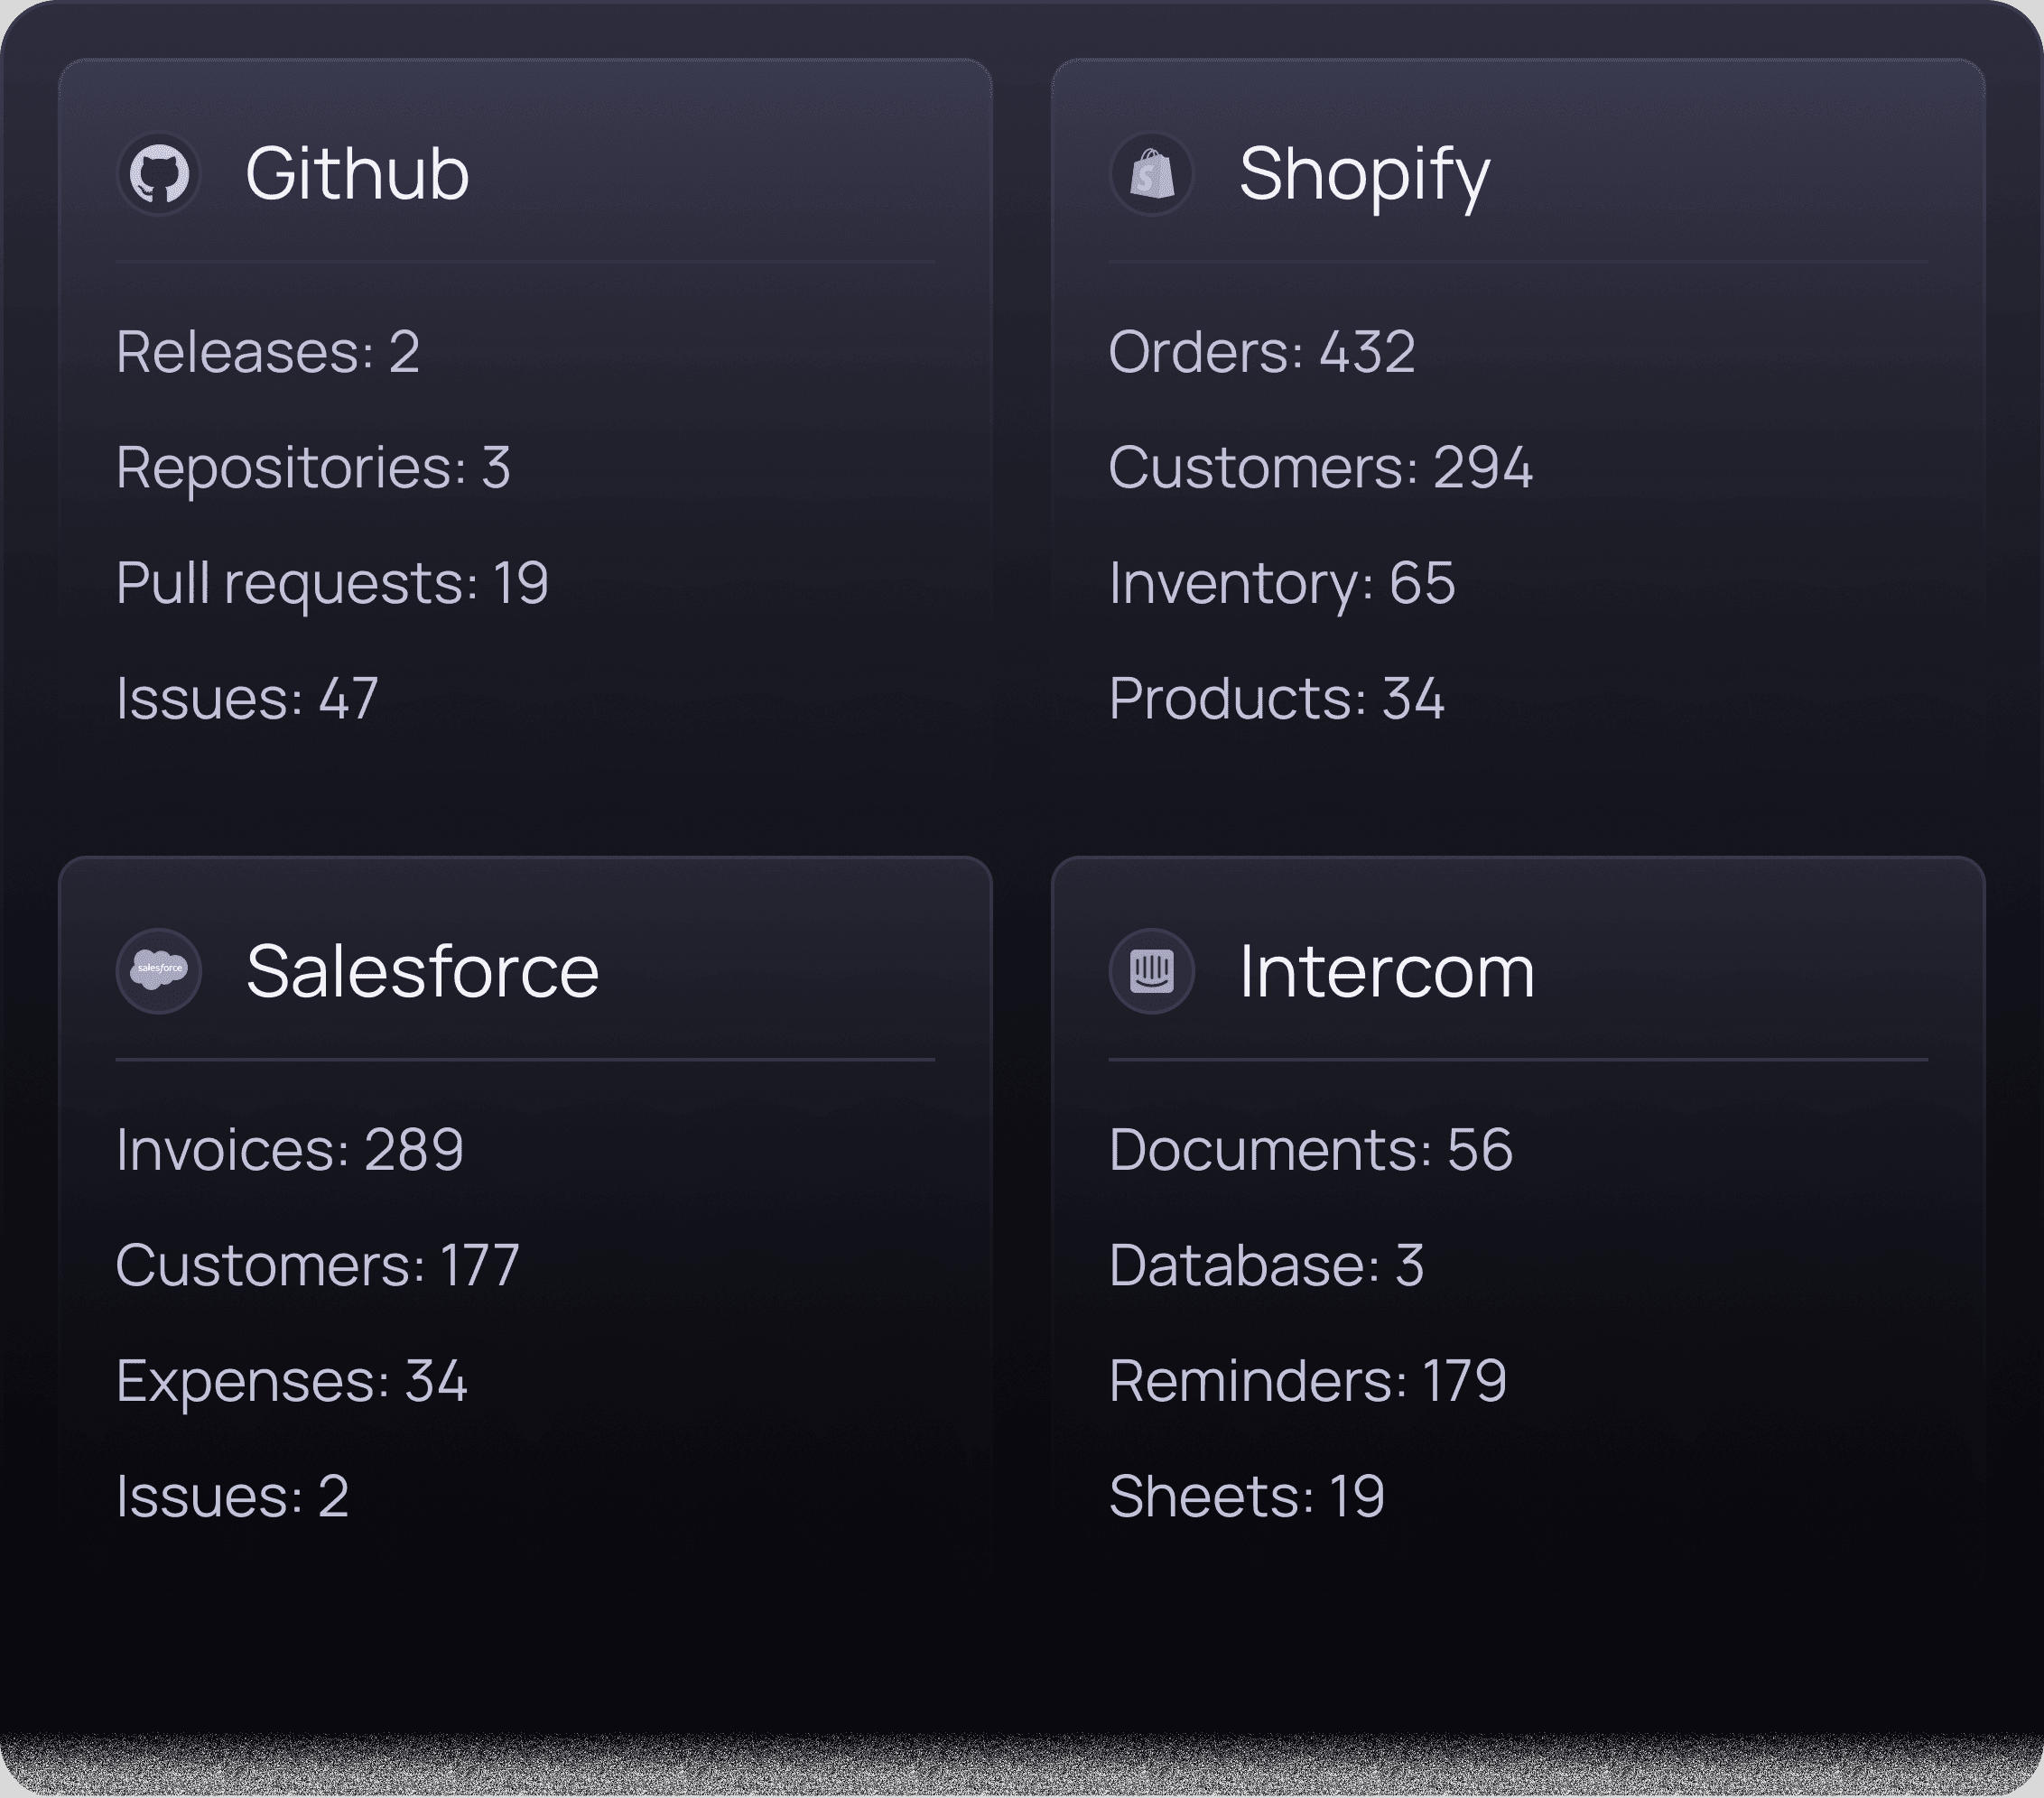The width and height of the screenshot is (2044, 1798).
Task: Open the Salesforce card title
Action: 423,971
